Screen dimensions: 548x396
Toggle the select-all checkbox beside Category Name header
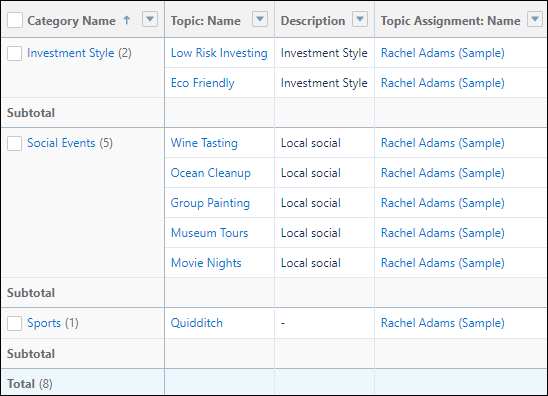tap(15, 20)
